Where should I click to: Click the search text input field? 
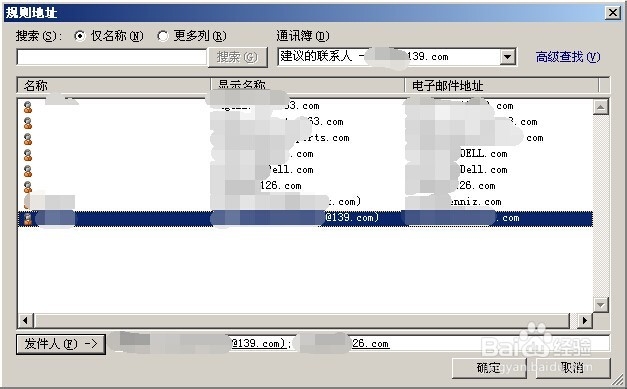(x=112, y=57)
